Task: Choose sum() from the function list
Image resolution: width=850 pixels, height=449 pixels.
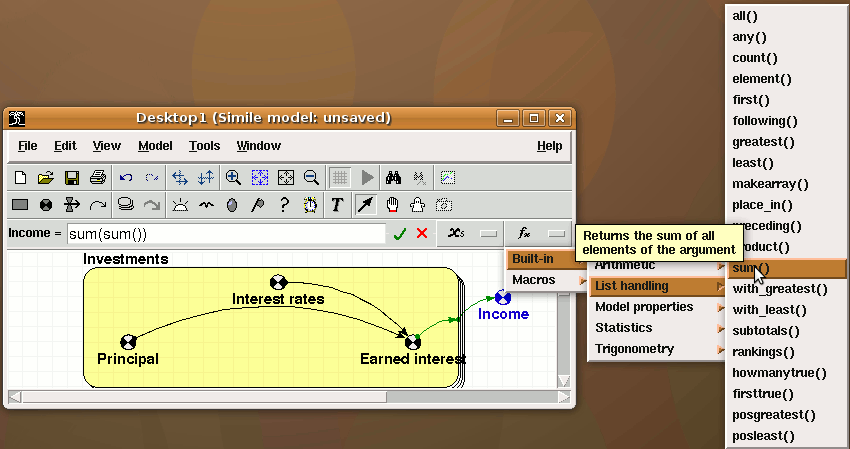Action: click(x=787, y=268)
